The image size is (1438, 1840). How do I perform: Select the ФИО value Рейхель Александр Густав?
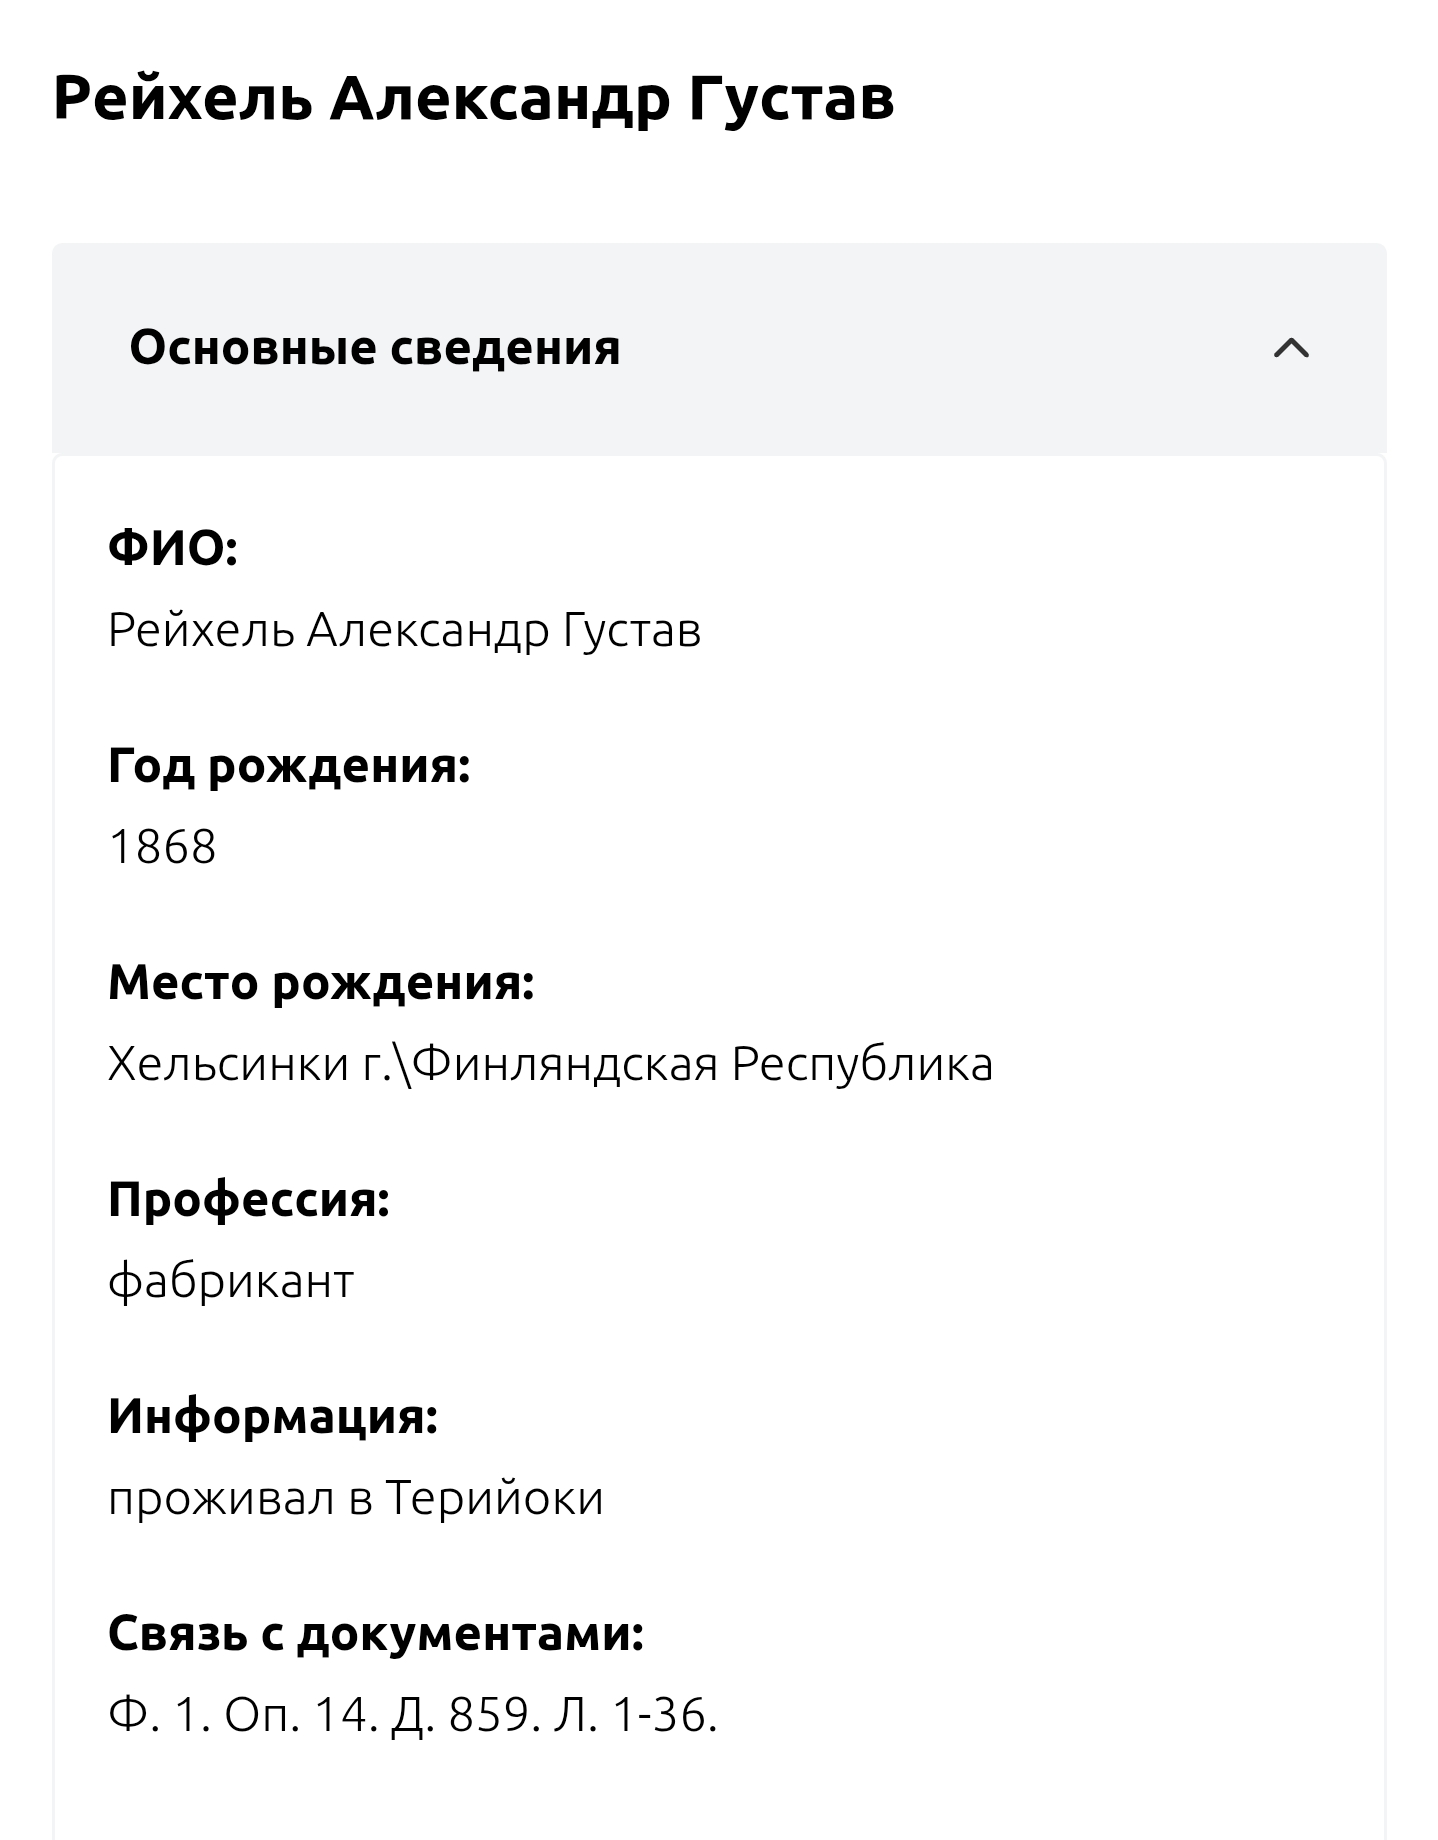point(404,631)
